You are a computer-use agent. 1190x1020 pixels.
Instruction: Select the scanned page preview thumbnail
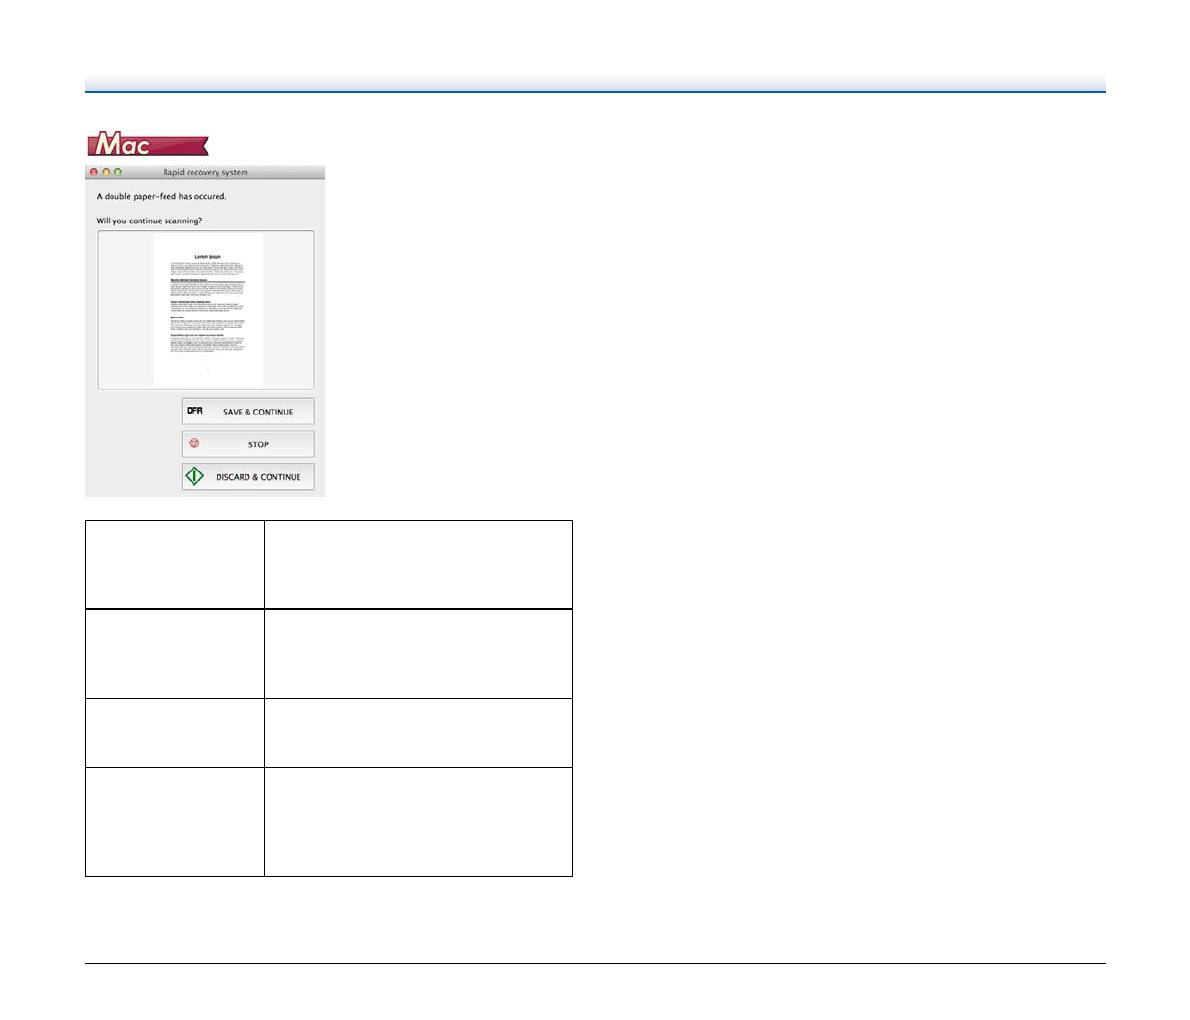tap(208, 310)
